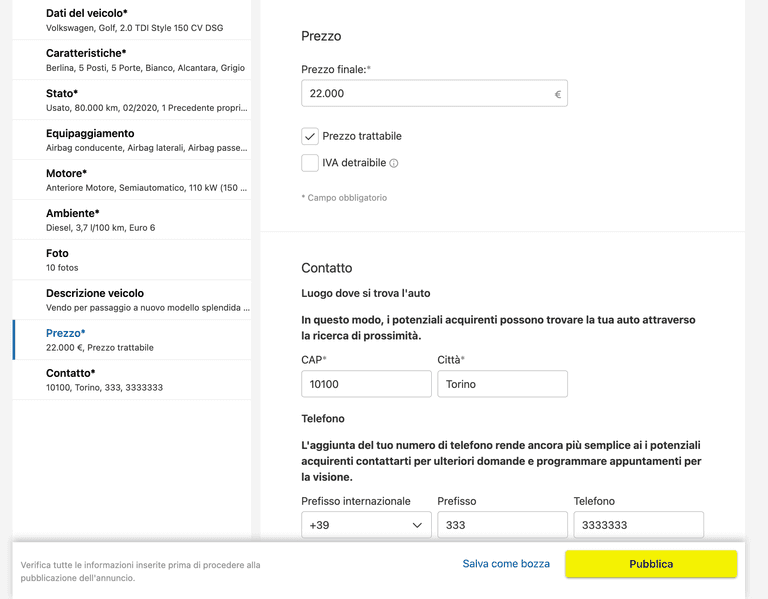Viewport: 768px width, 599px height.
Task: Uncheck the Prezzo trattabile checkbox
Action: (310, 136)
